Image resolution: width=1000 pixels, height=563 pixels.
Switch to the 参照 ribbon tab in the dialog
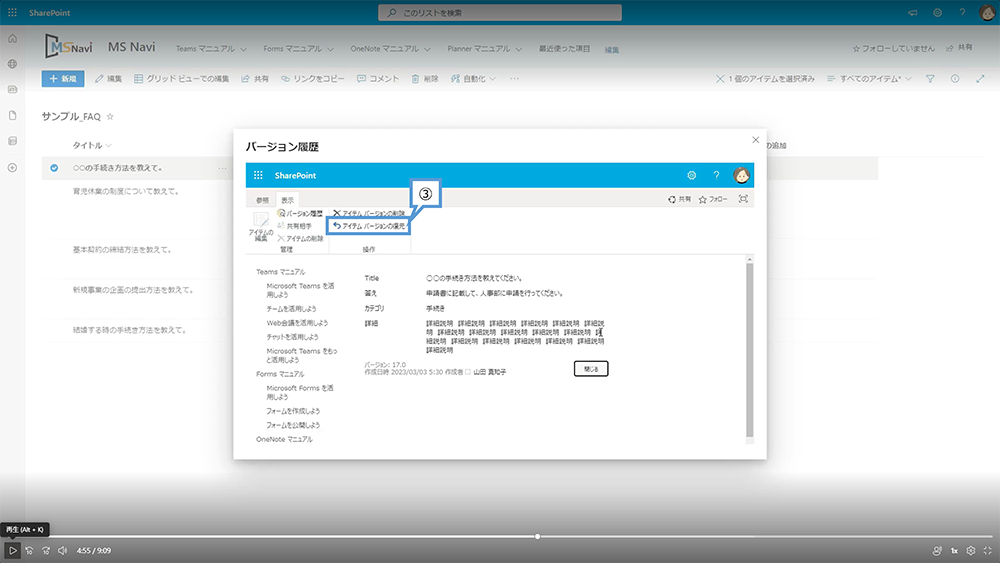(262, 200)
